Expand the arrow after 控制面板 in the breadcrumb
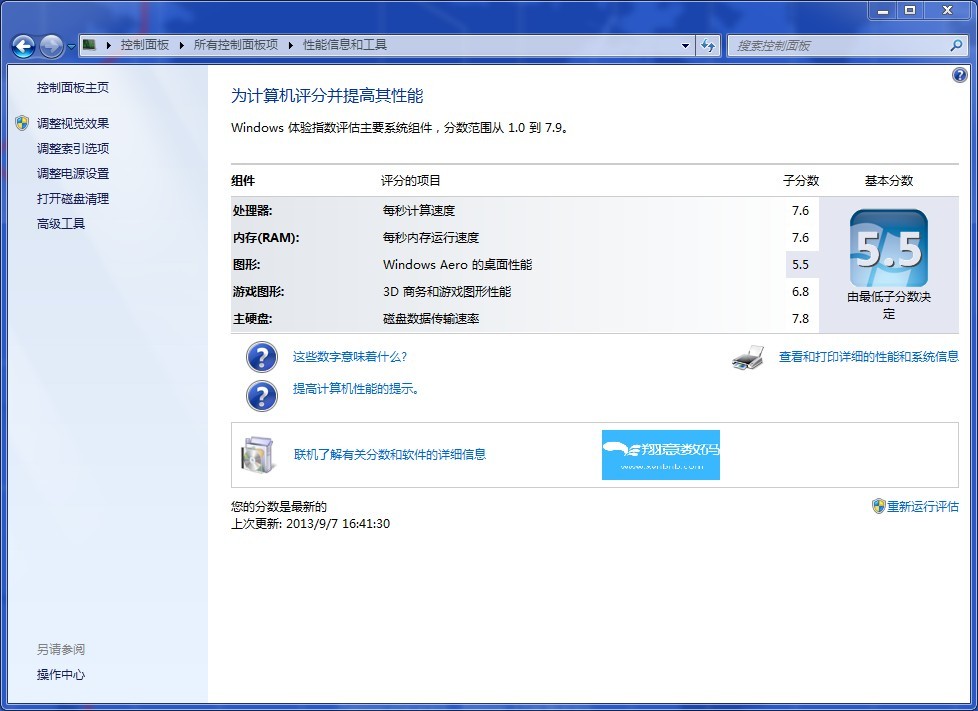 (182, 45)
